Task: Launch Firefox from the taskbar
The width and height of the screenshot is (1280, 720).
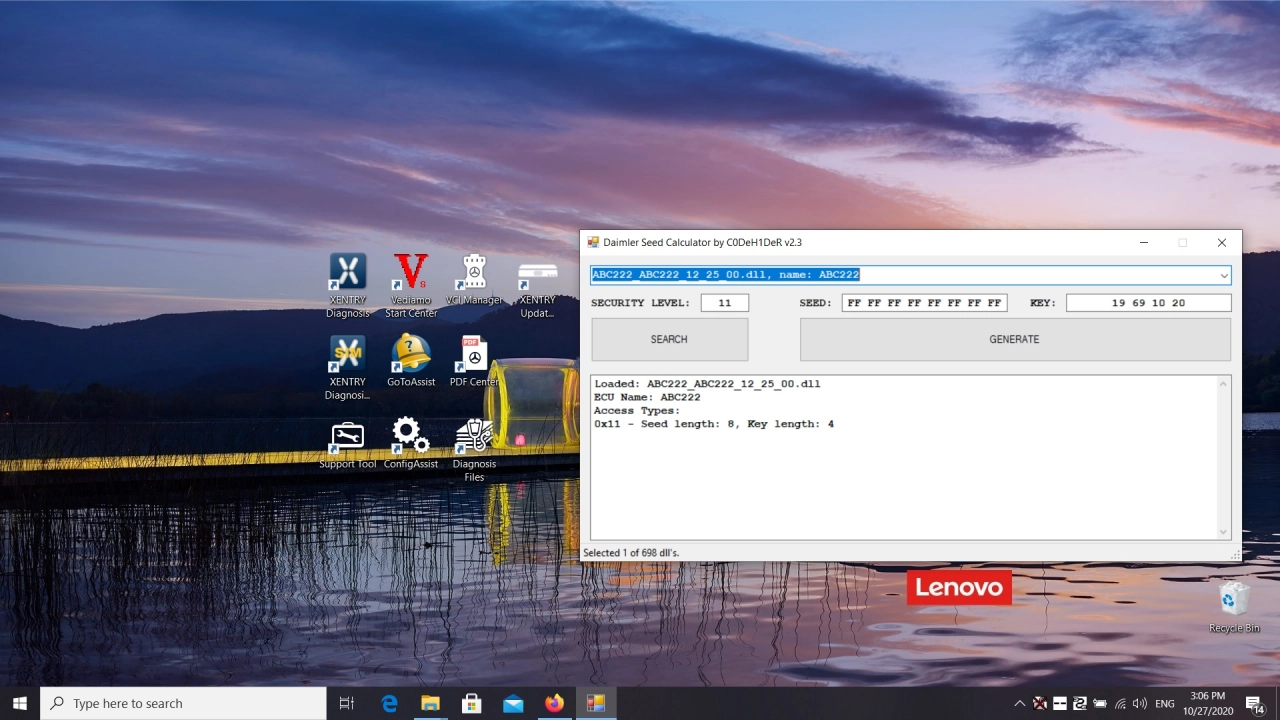Action: point(554,703)
